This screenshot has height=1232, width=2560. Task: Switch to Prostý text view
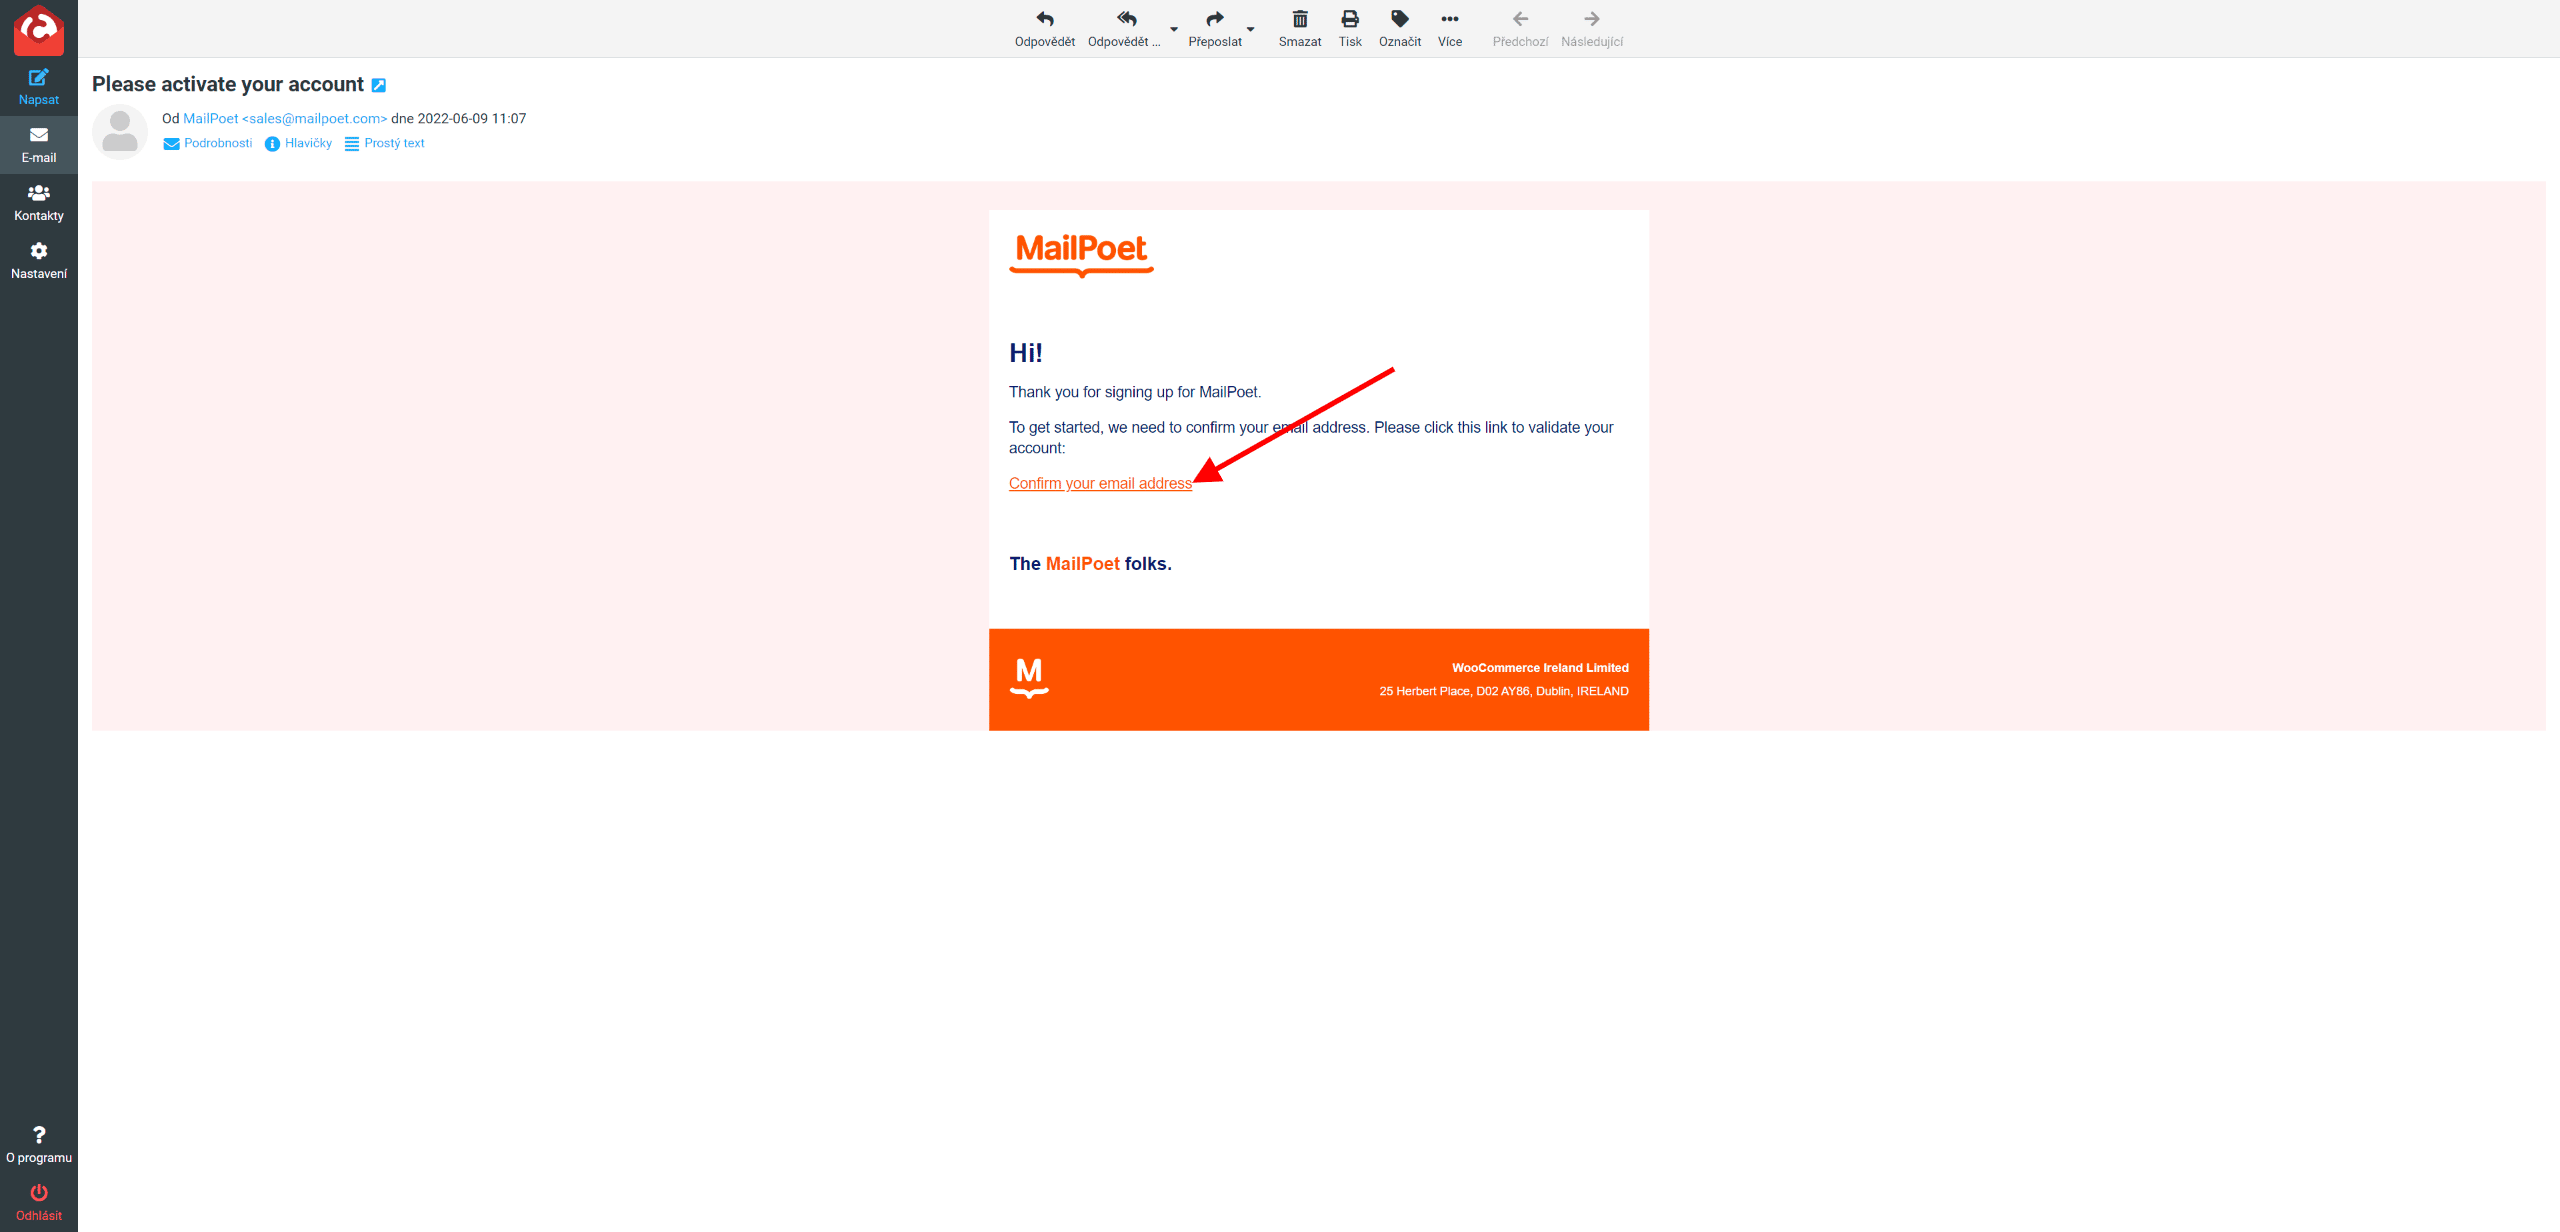click(x=385, y=144)
